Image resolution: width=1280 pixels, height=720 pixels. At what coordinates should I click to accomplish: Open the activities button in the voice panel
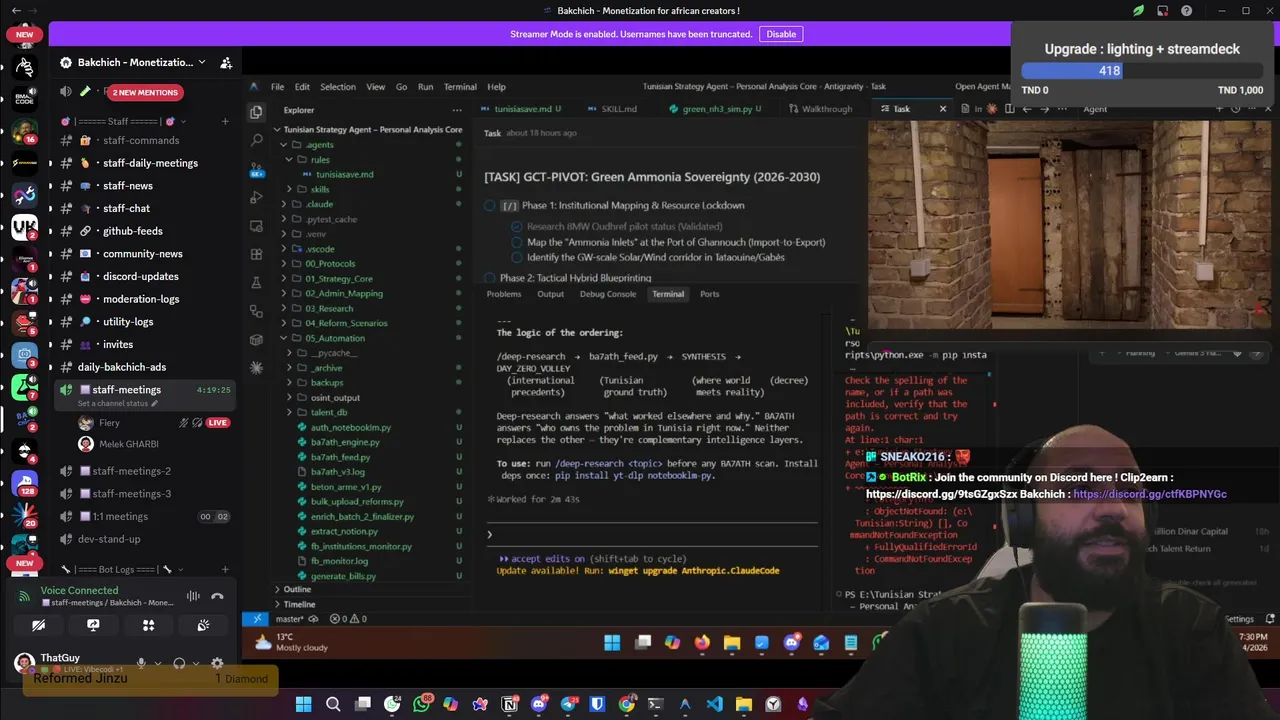[148, 625]
